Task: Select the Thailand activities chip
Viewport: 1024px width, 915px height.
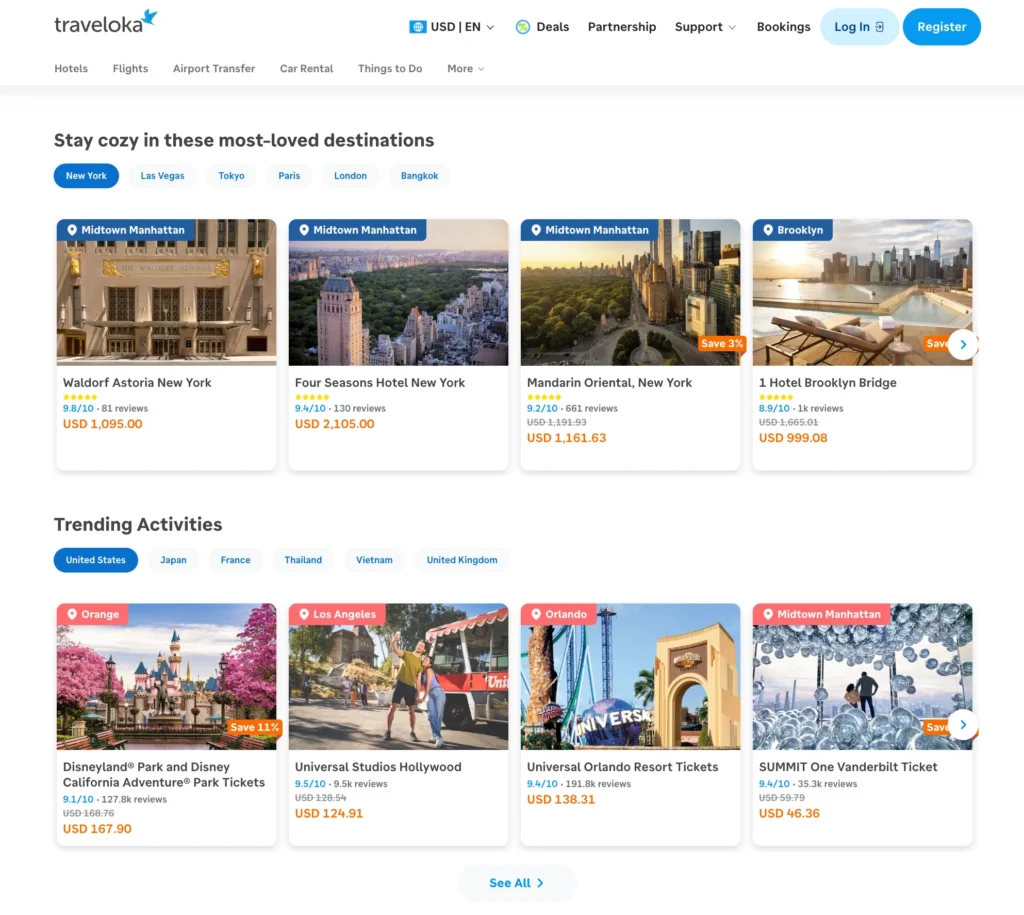Action: pyautogui.click(x=303, y=560)
